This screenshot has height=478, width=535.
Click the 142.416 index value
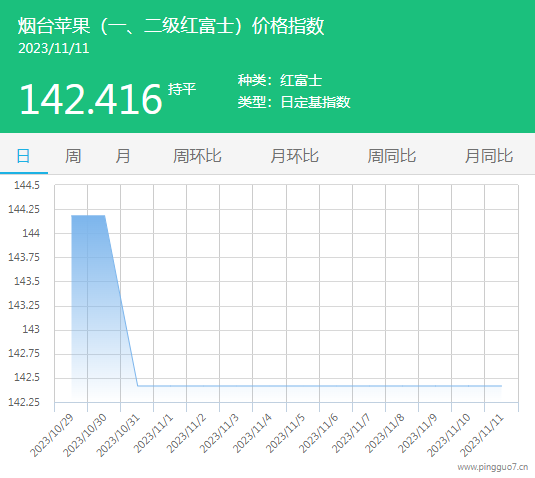[x=91, y=99]
